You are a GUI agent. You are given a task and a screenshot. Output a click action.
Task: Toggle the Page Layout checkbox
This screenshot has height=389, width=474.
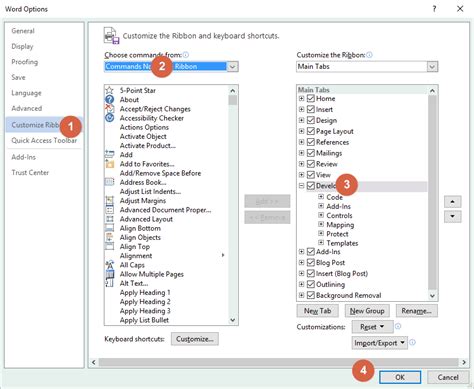[x=311, y=131]
